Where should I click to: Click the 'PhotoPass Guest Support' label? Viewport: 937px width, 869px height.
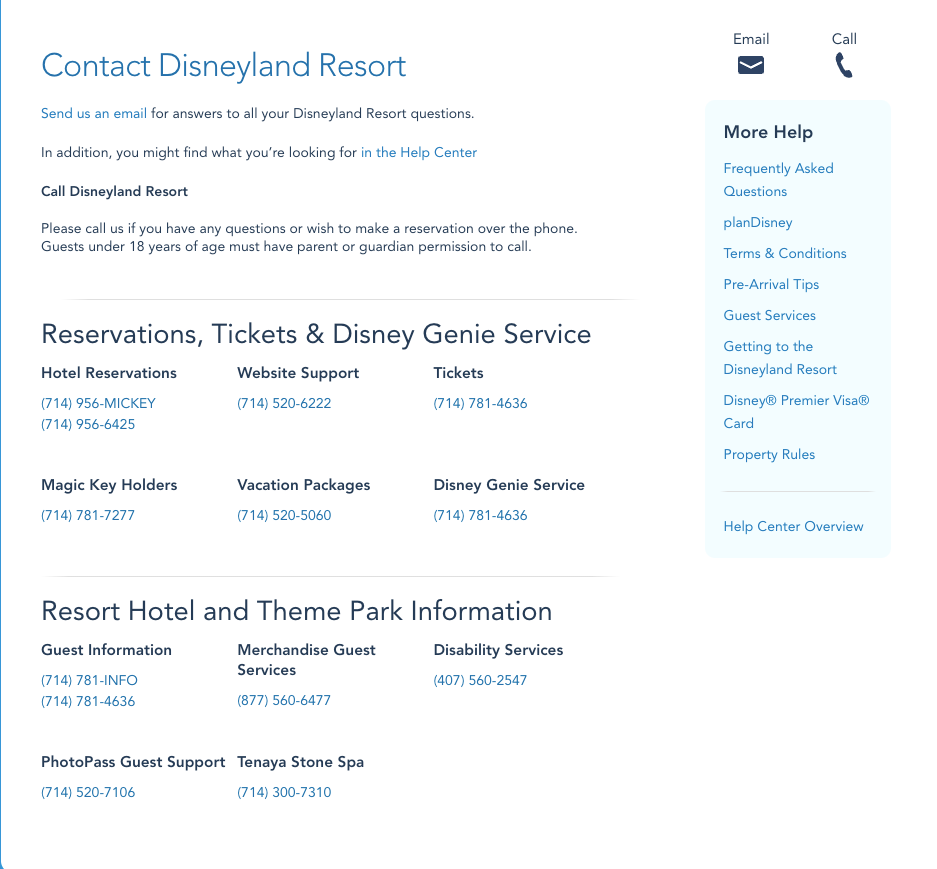(133, 762)
